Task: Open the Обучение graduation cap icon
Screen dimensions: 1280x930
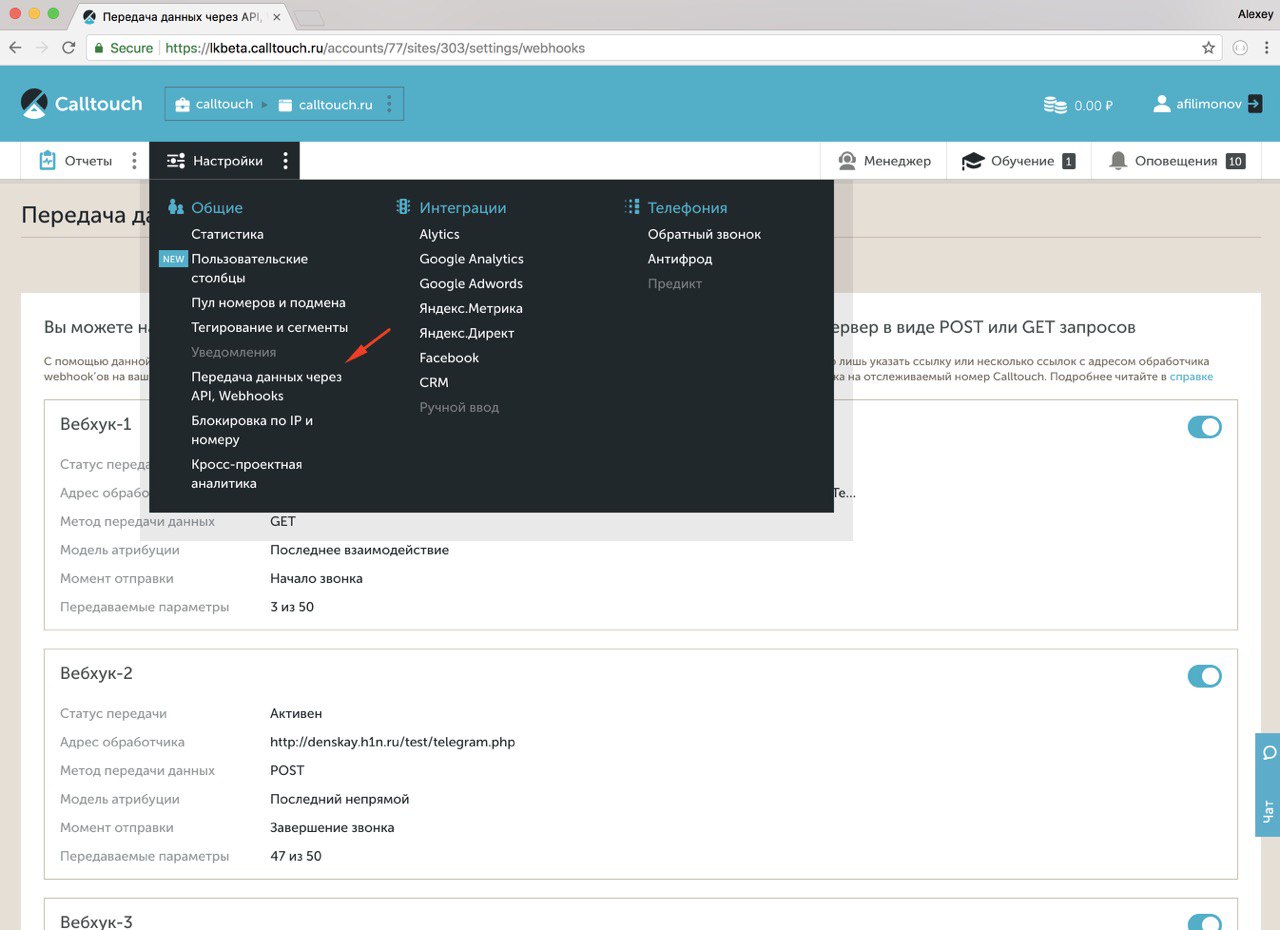Action: pyautogui.click(x=972, y=161)
